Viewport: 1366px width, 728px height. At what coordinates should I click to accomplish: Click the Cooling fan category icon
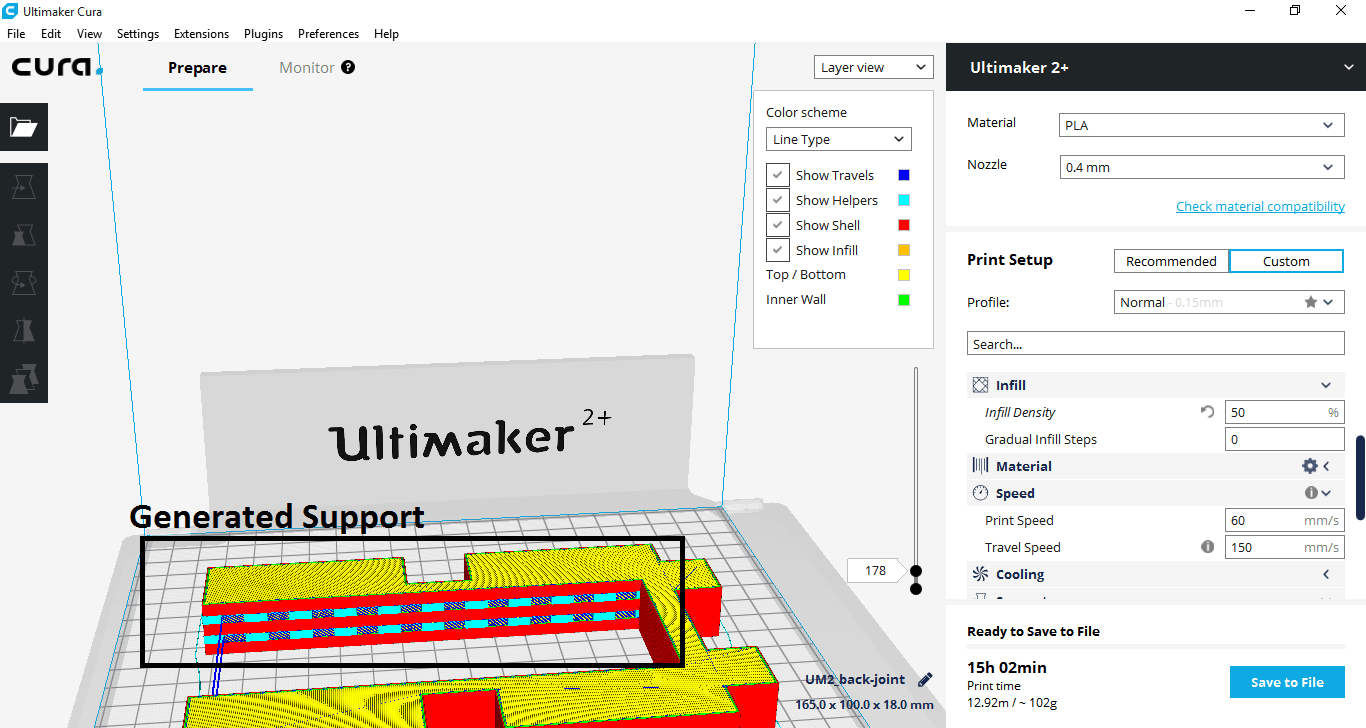(980, 574)
